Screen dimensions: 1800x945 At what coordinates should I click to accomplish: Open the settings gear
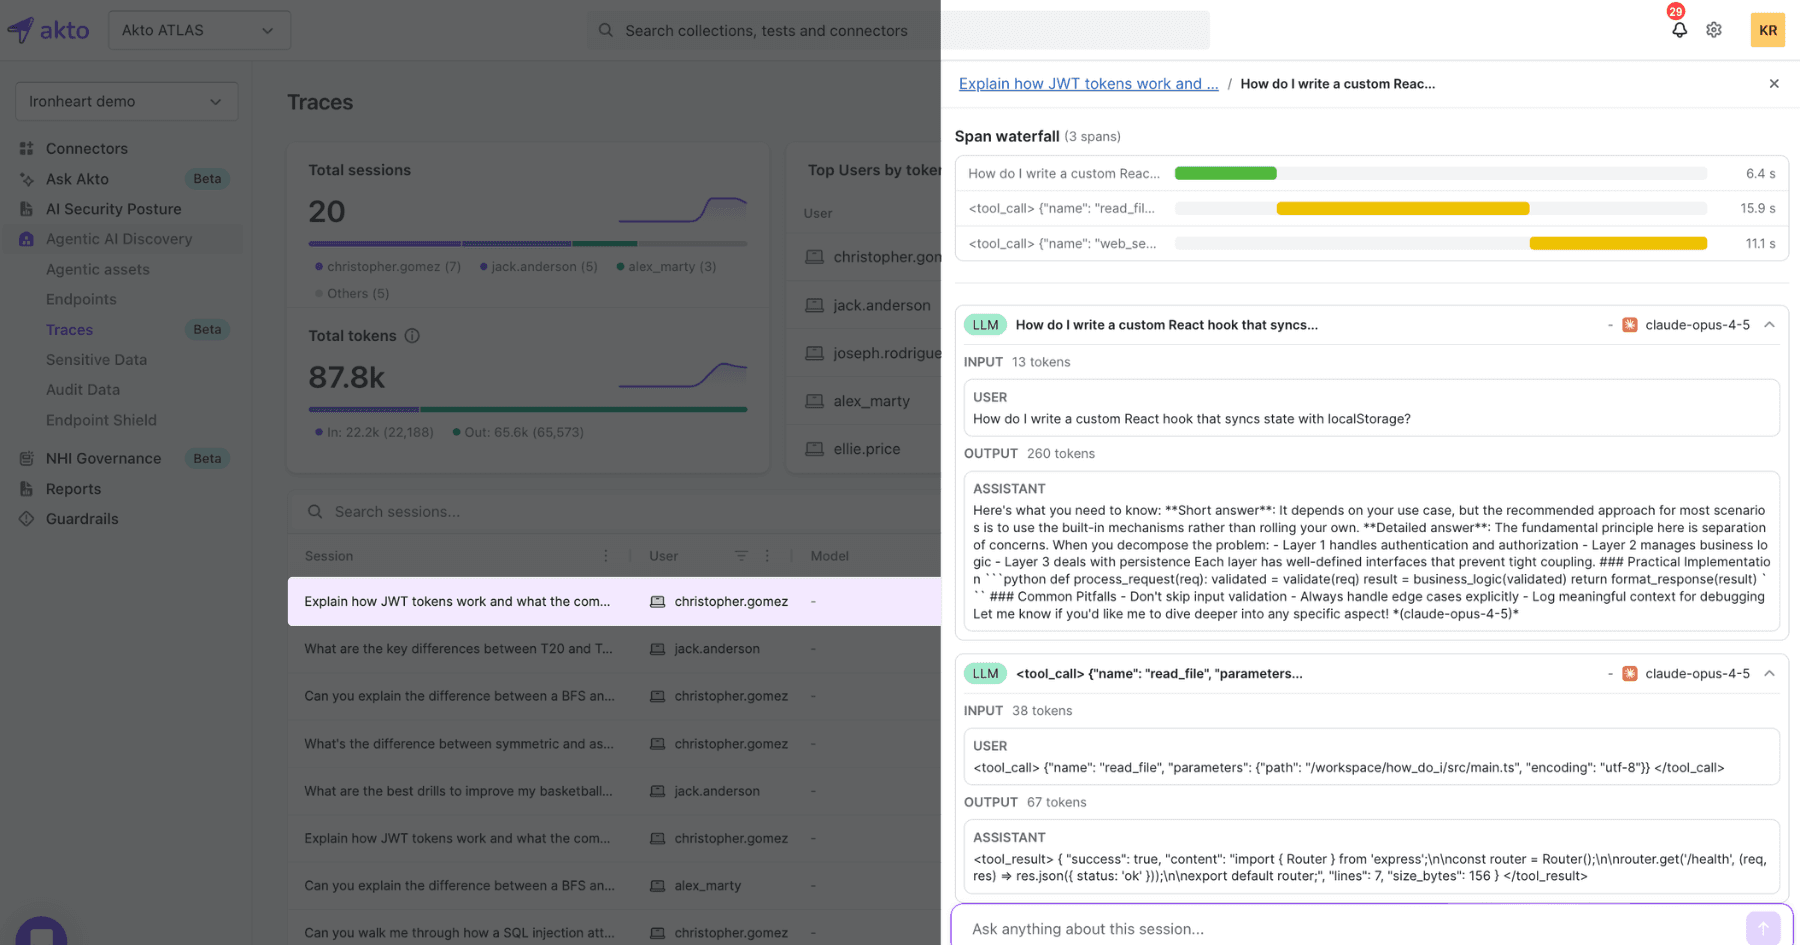[1714, 30]
